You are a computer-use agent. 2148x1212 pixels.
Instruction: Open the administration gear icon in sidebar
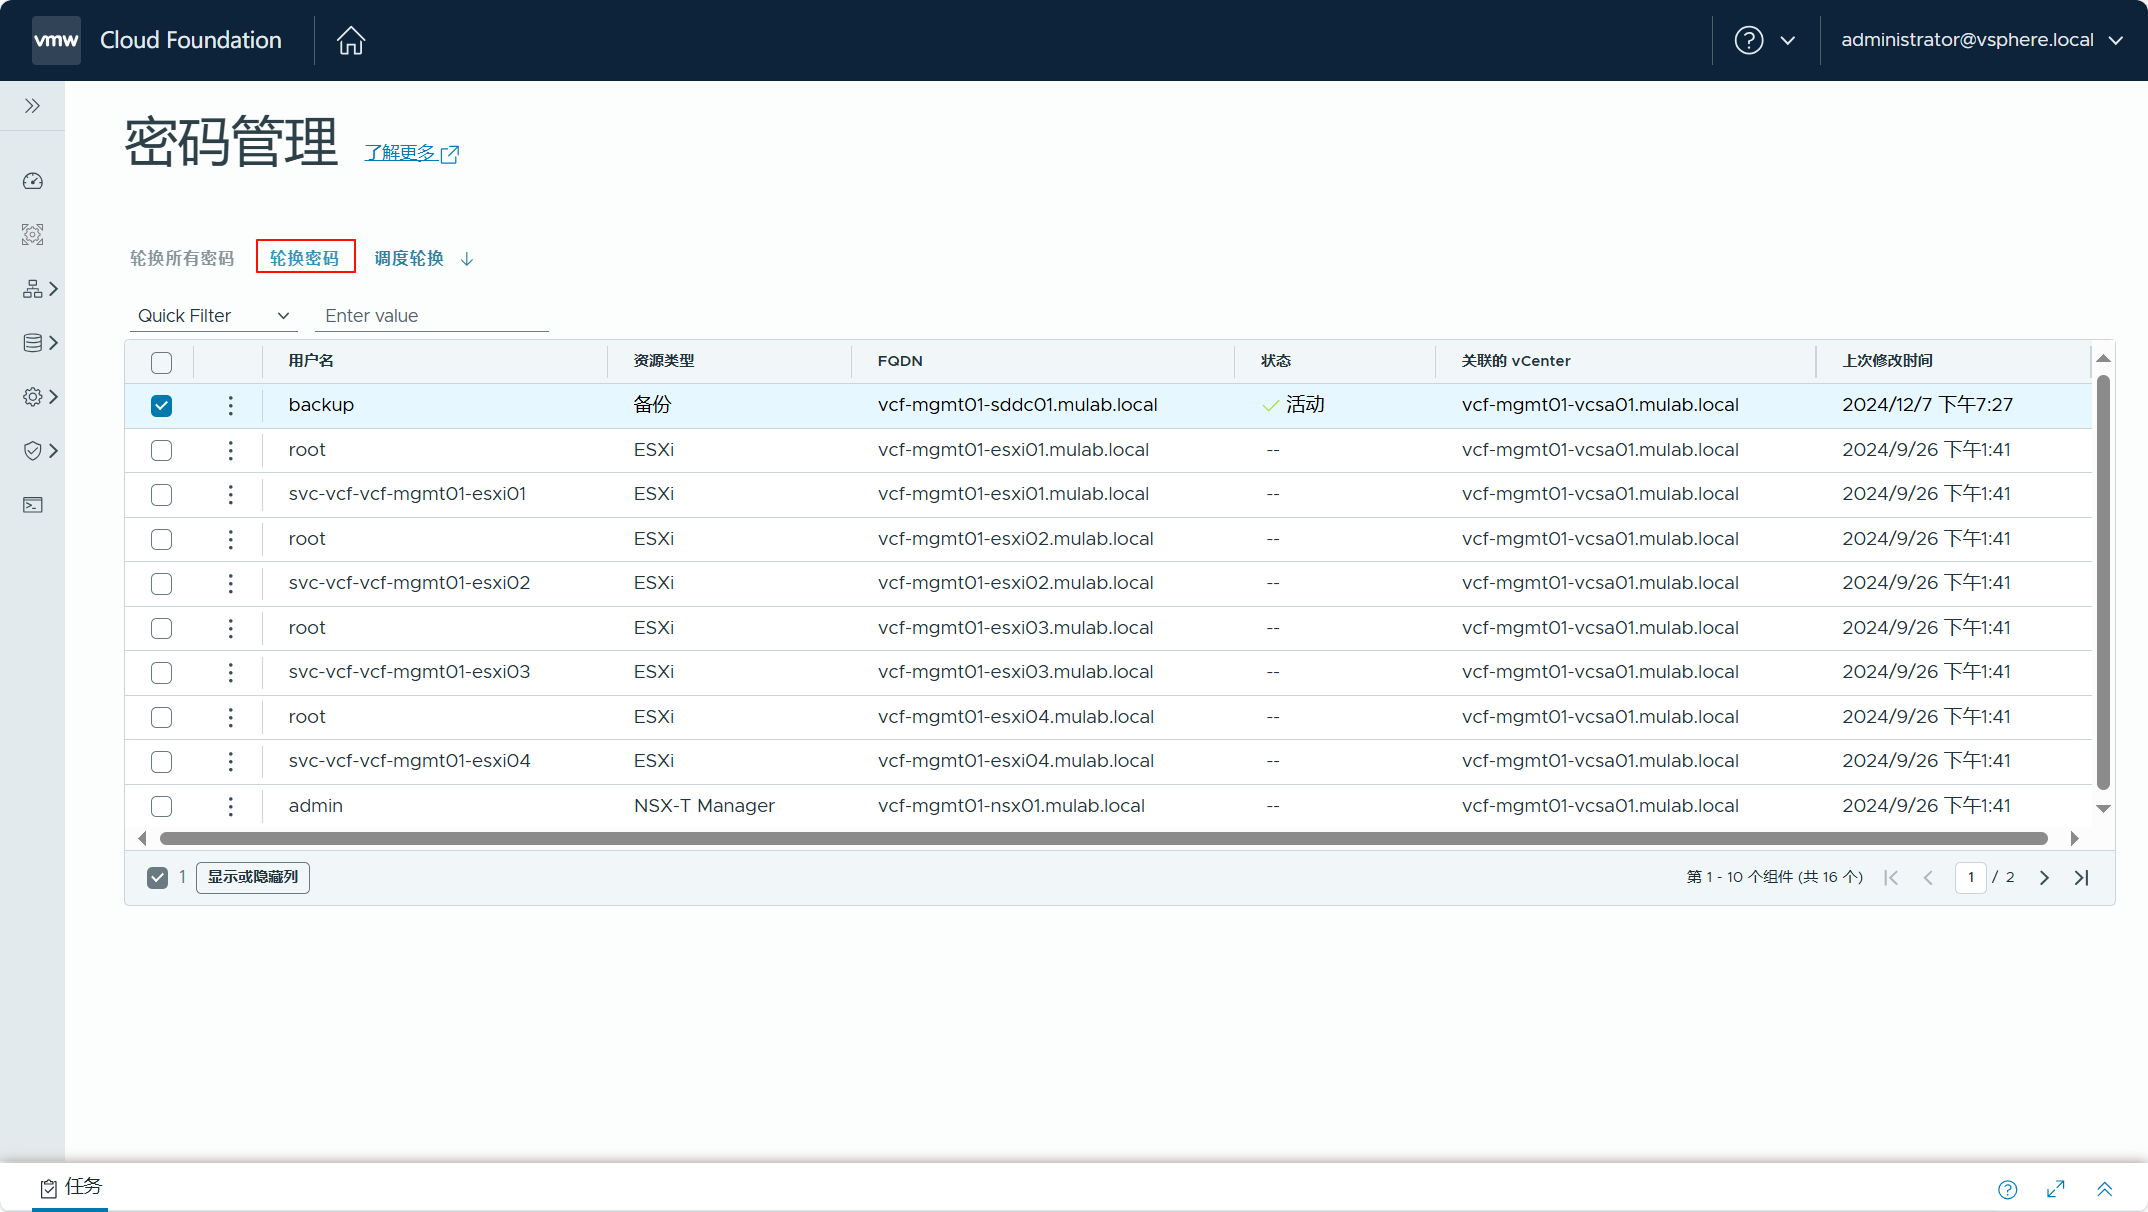[33, 397]
